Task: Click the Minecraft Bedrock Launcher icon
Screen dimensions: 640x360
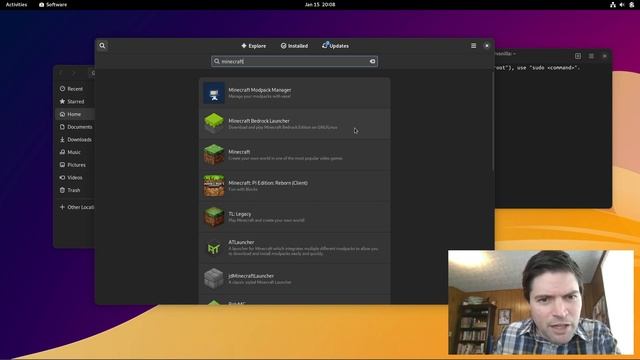Action: pos(214,124)
